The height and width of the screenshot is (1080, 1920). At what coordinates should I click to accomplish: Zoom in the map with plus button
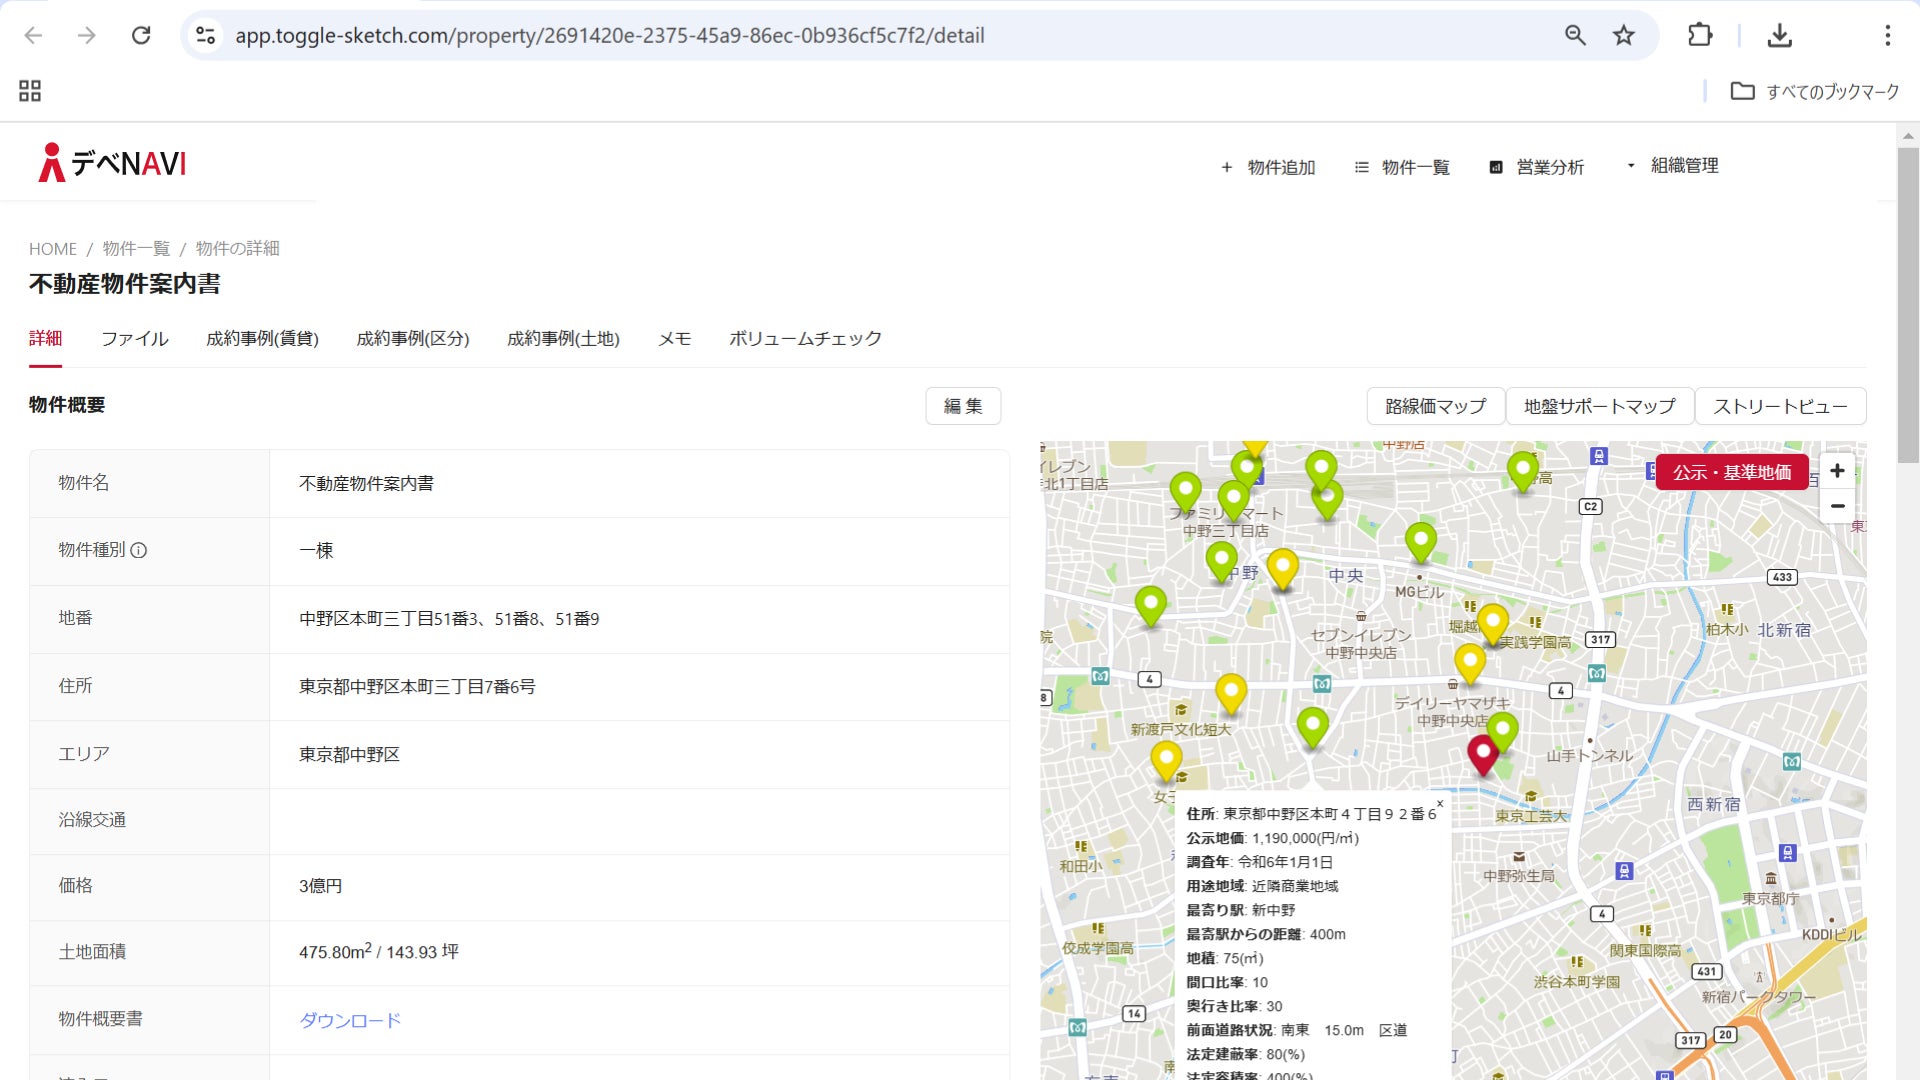pos(1837,471)
